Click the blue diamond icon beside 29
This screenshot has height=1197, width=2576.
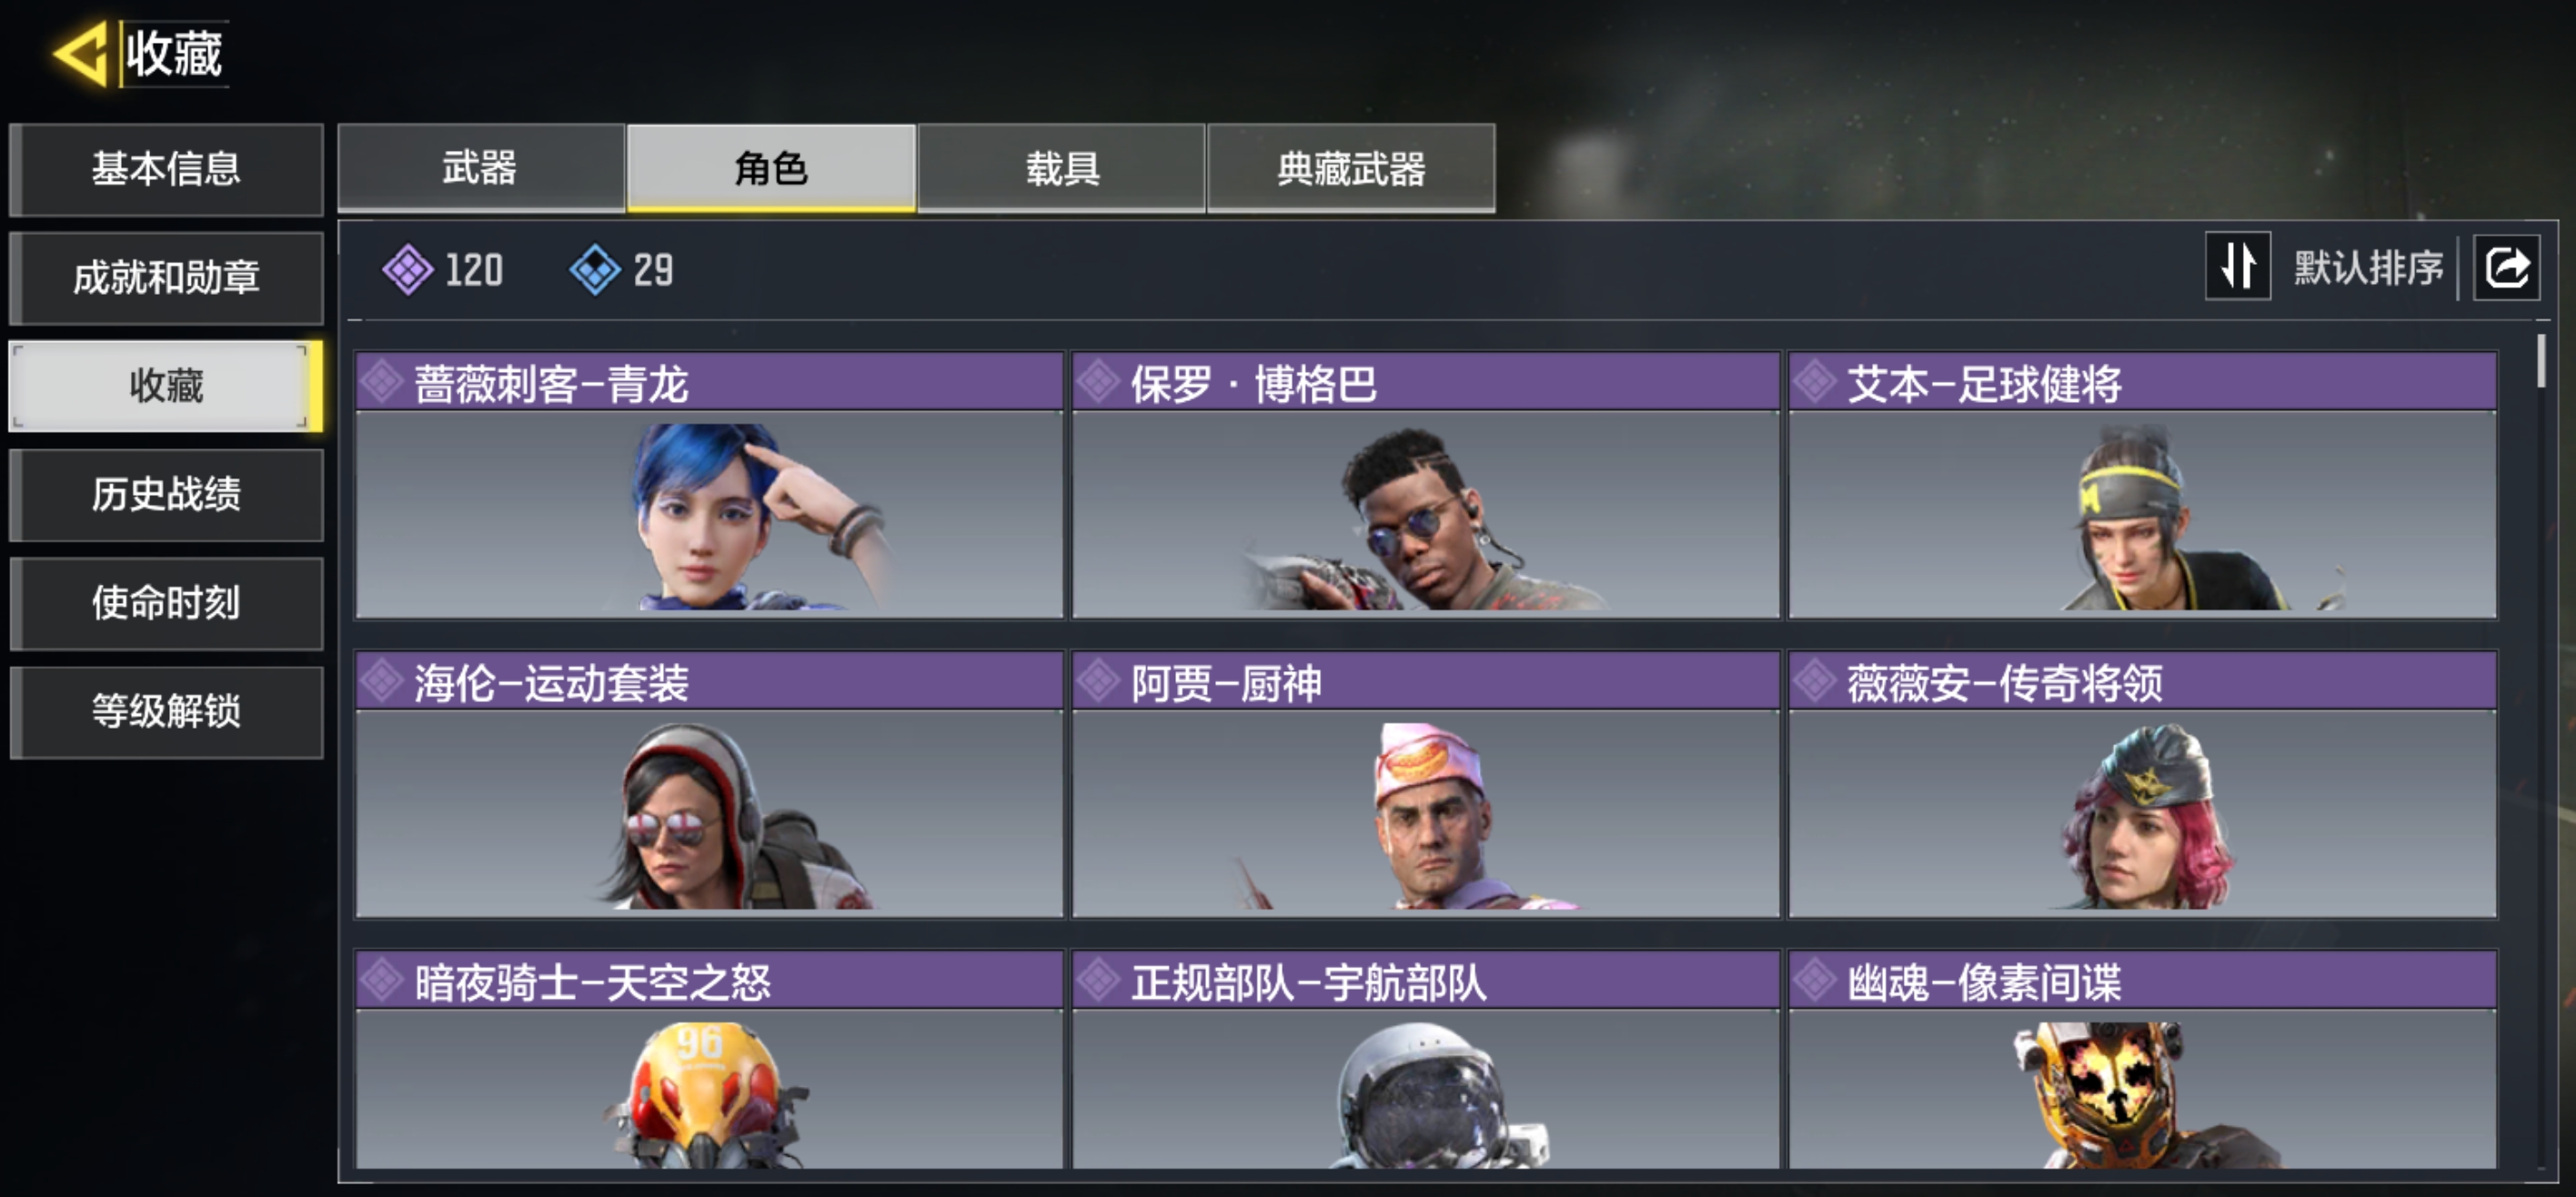coord(595,270)
